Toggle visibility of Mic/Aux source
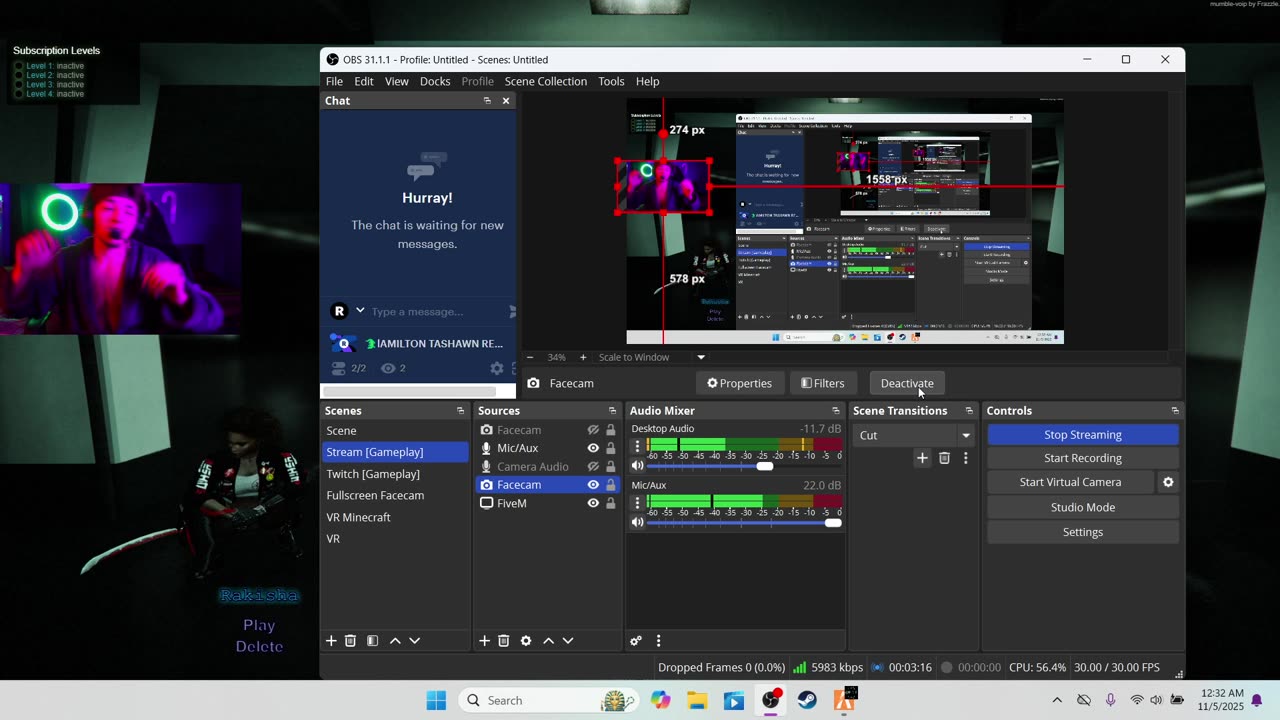 pyautogui.click(x=593, y=448)
